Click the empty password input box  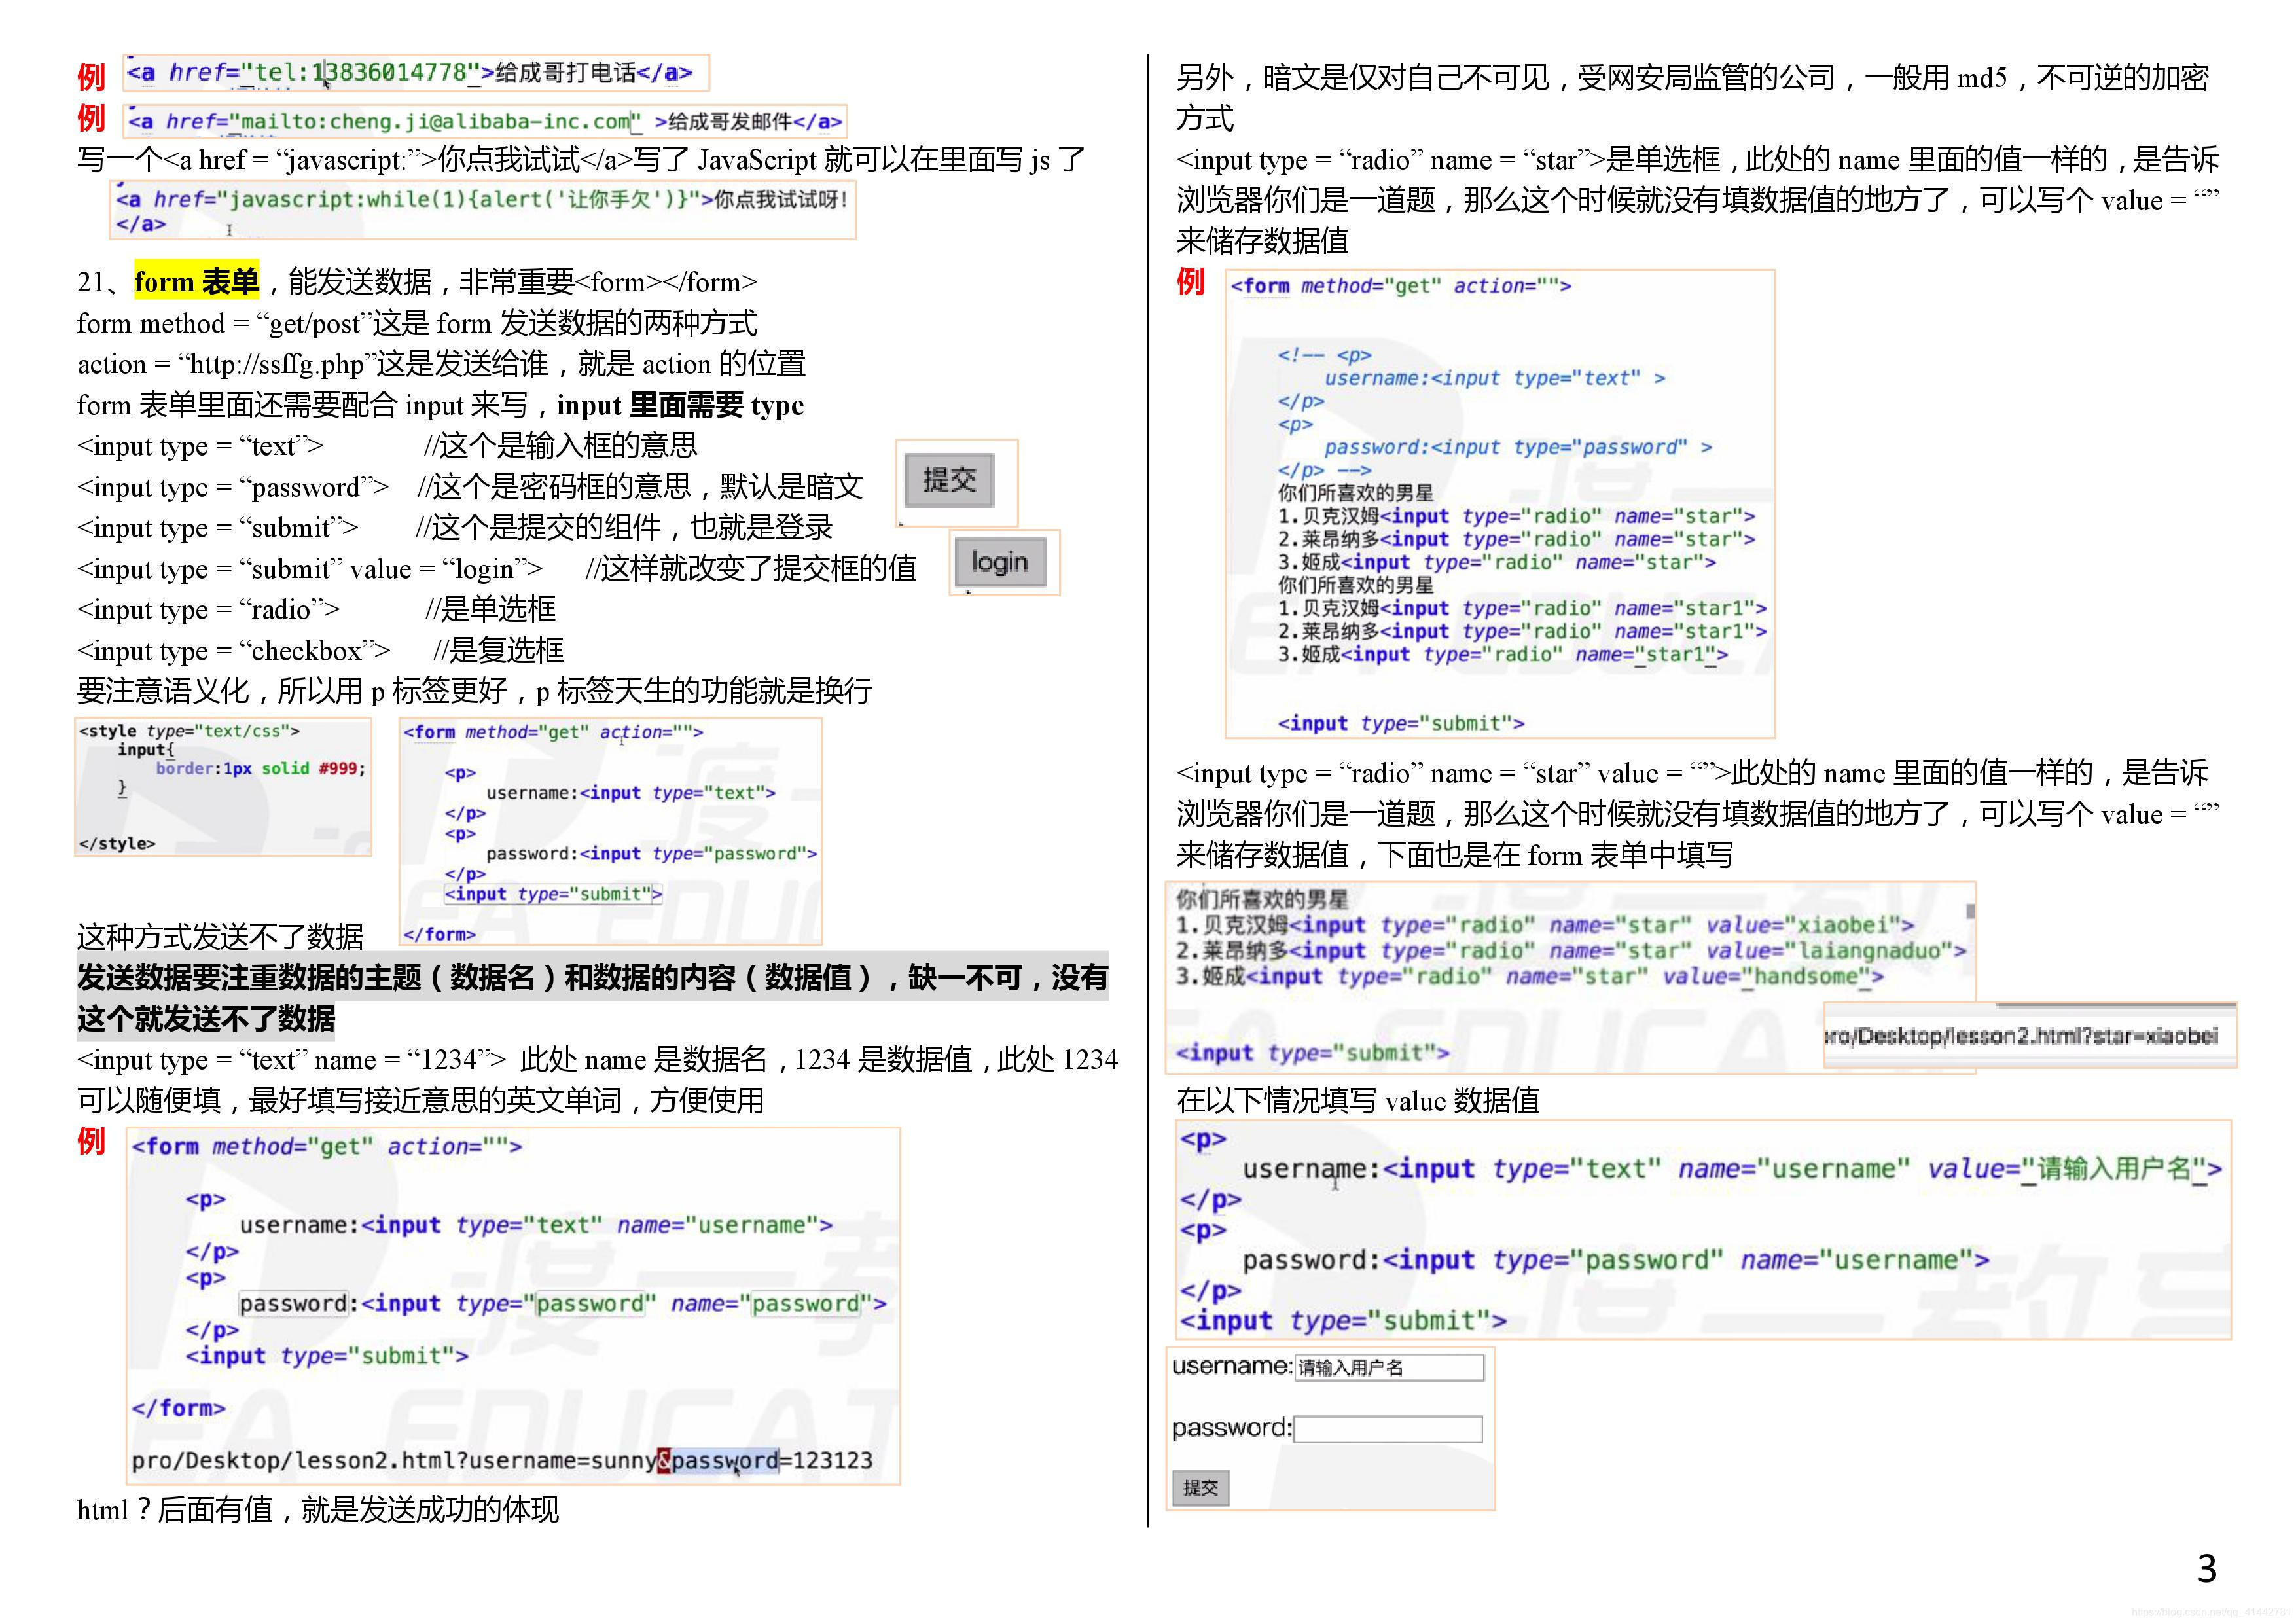click(x=1388, y=1429)
